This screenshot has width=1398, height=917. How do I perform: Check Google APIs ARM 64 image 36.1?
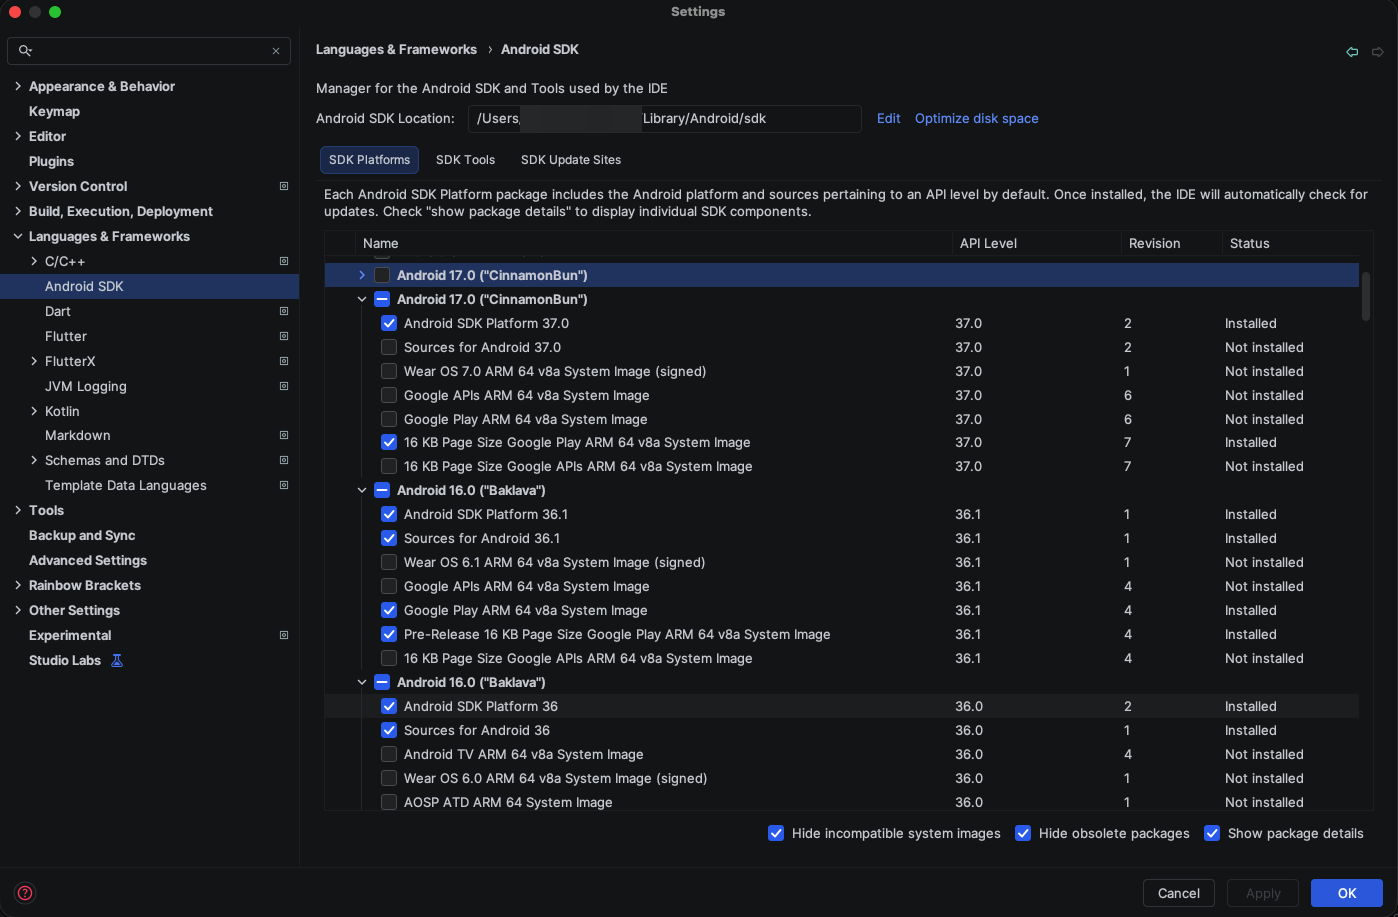(x=389, y=586)
